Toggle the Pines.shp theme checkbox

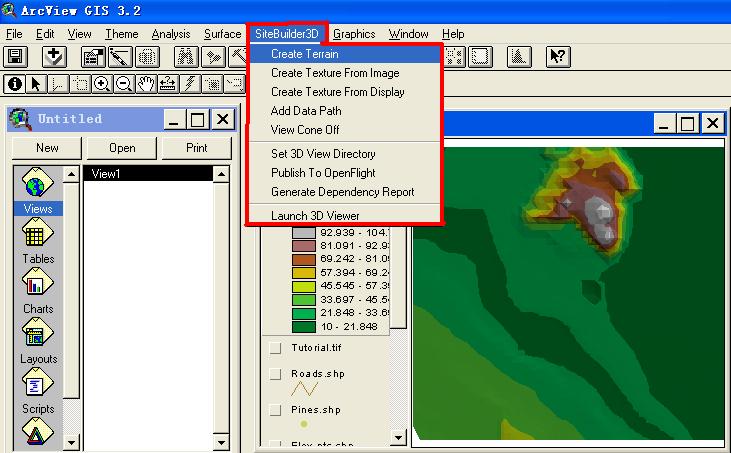click(x=276, y=410)
